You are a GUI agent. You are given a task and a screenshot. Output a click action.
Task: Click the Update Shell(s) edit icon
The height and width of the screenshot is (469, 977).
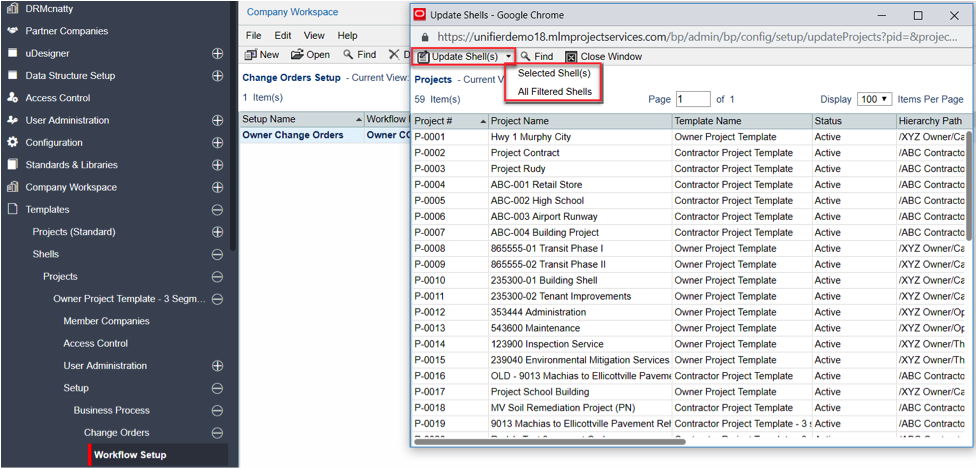point(424,57)
